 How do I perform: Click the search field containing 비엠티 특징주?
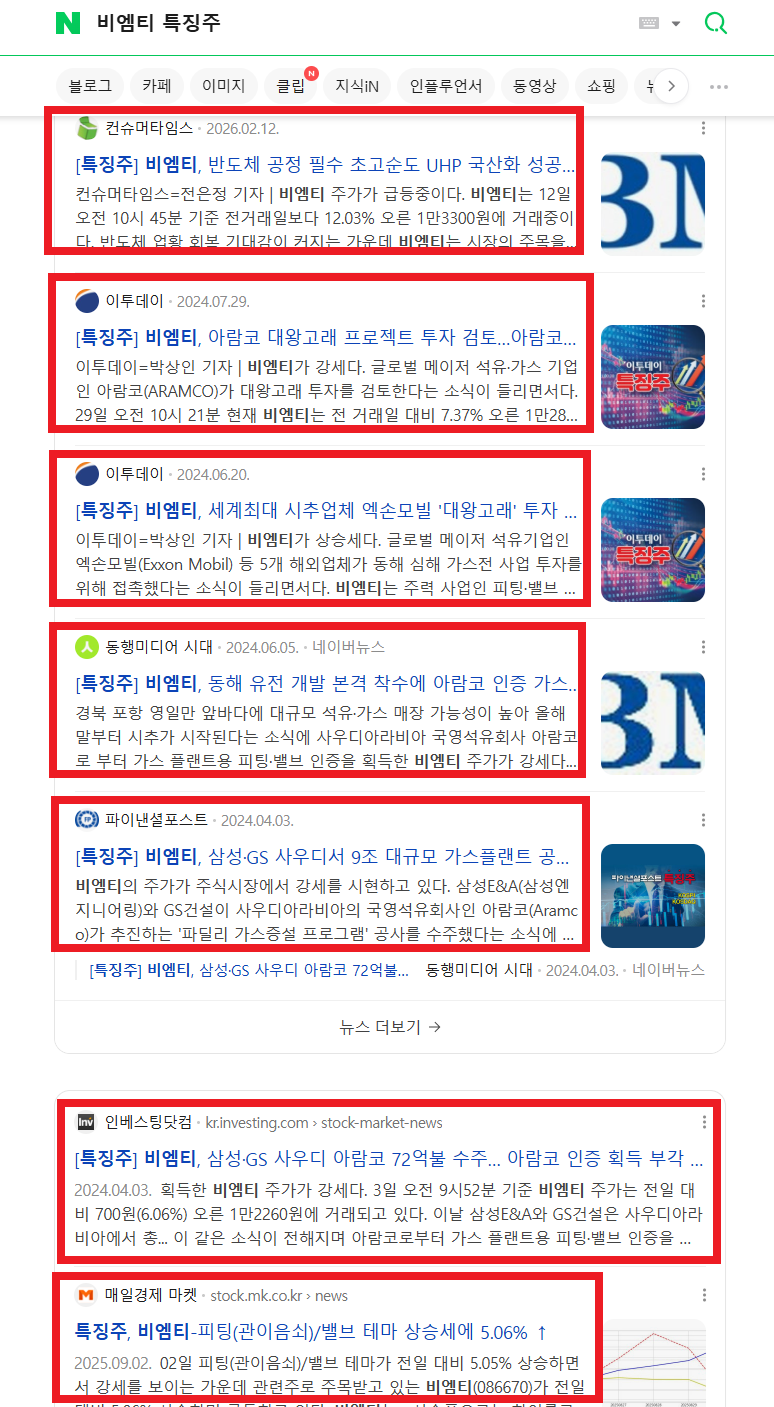click(x=360, y=23)
